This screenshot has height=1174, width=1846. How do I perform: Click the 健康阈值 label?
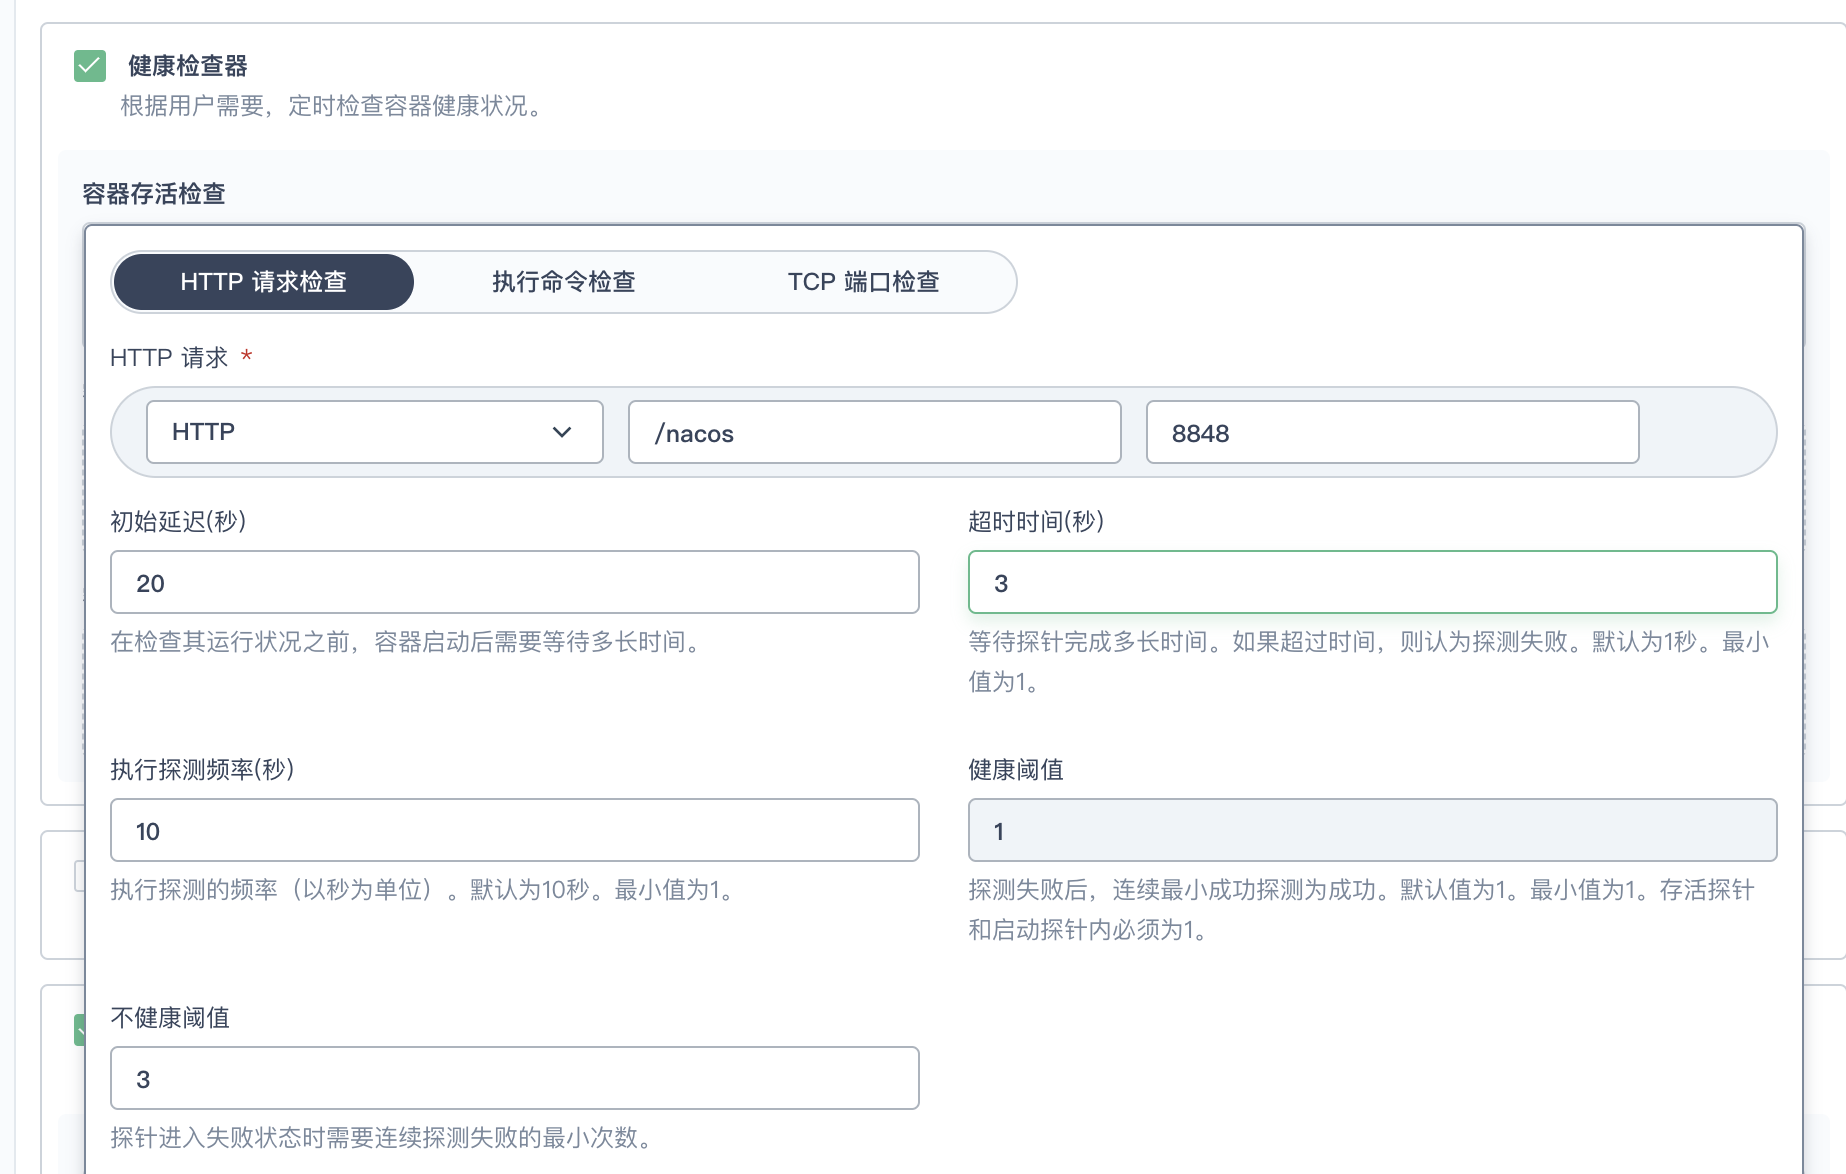(x=1016, y=770)
